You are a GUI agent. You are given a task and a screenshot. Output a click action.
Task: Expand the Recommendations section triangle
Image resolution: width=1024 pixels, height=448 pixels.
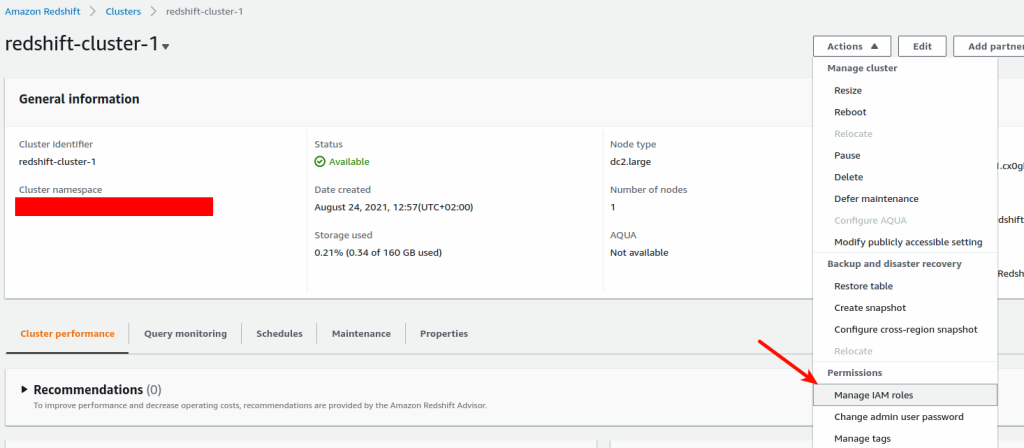pyautogui.click(x=24, y=389)
